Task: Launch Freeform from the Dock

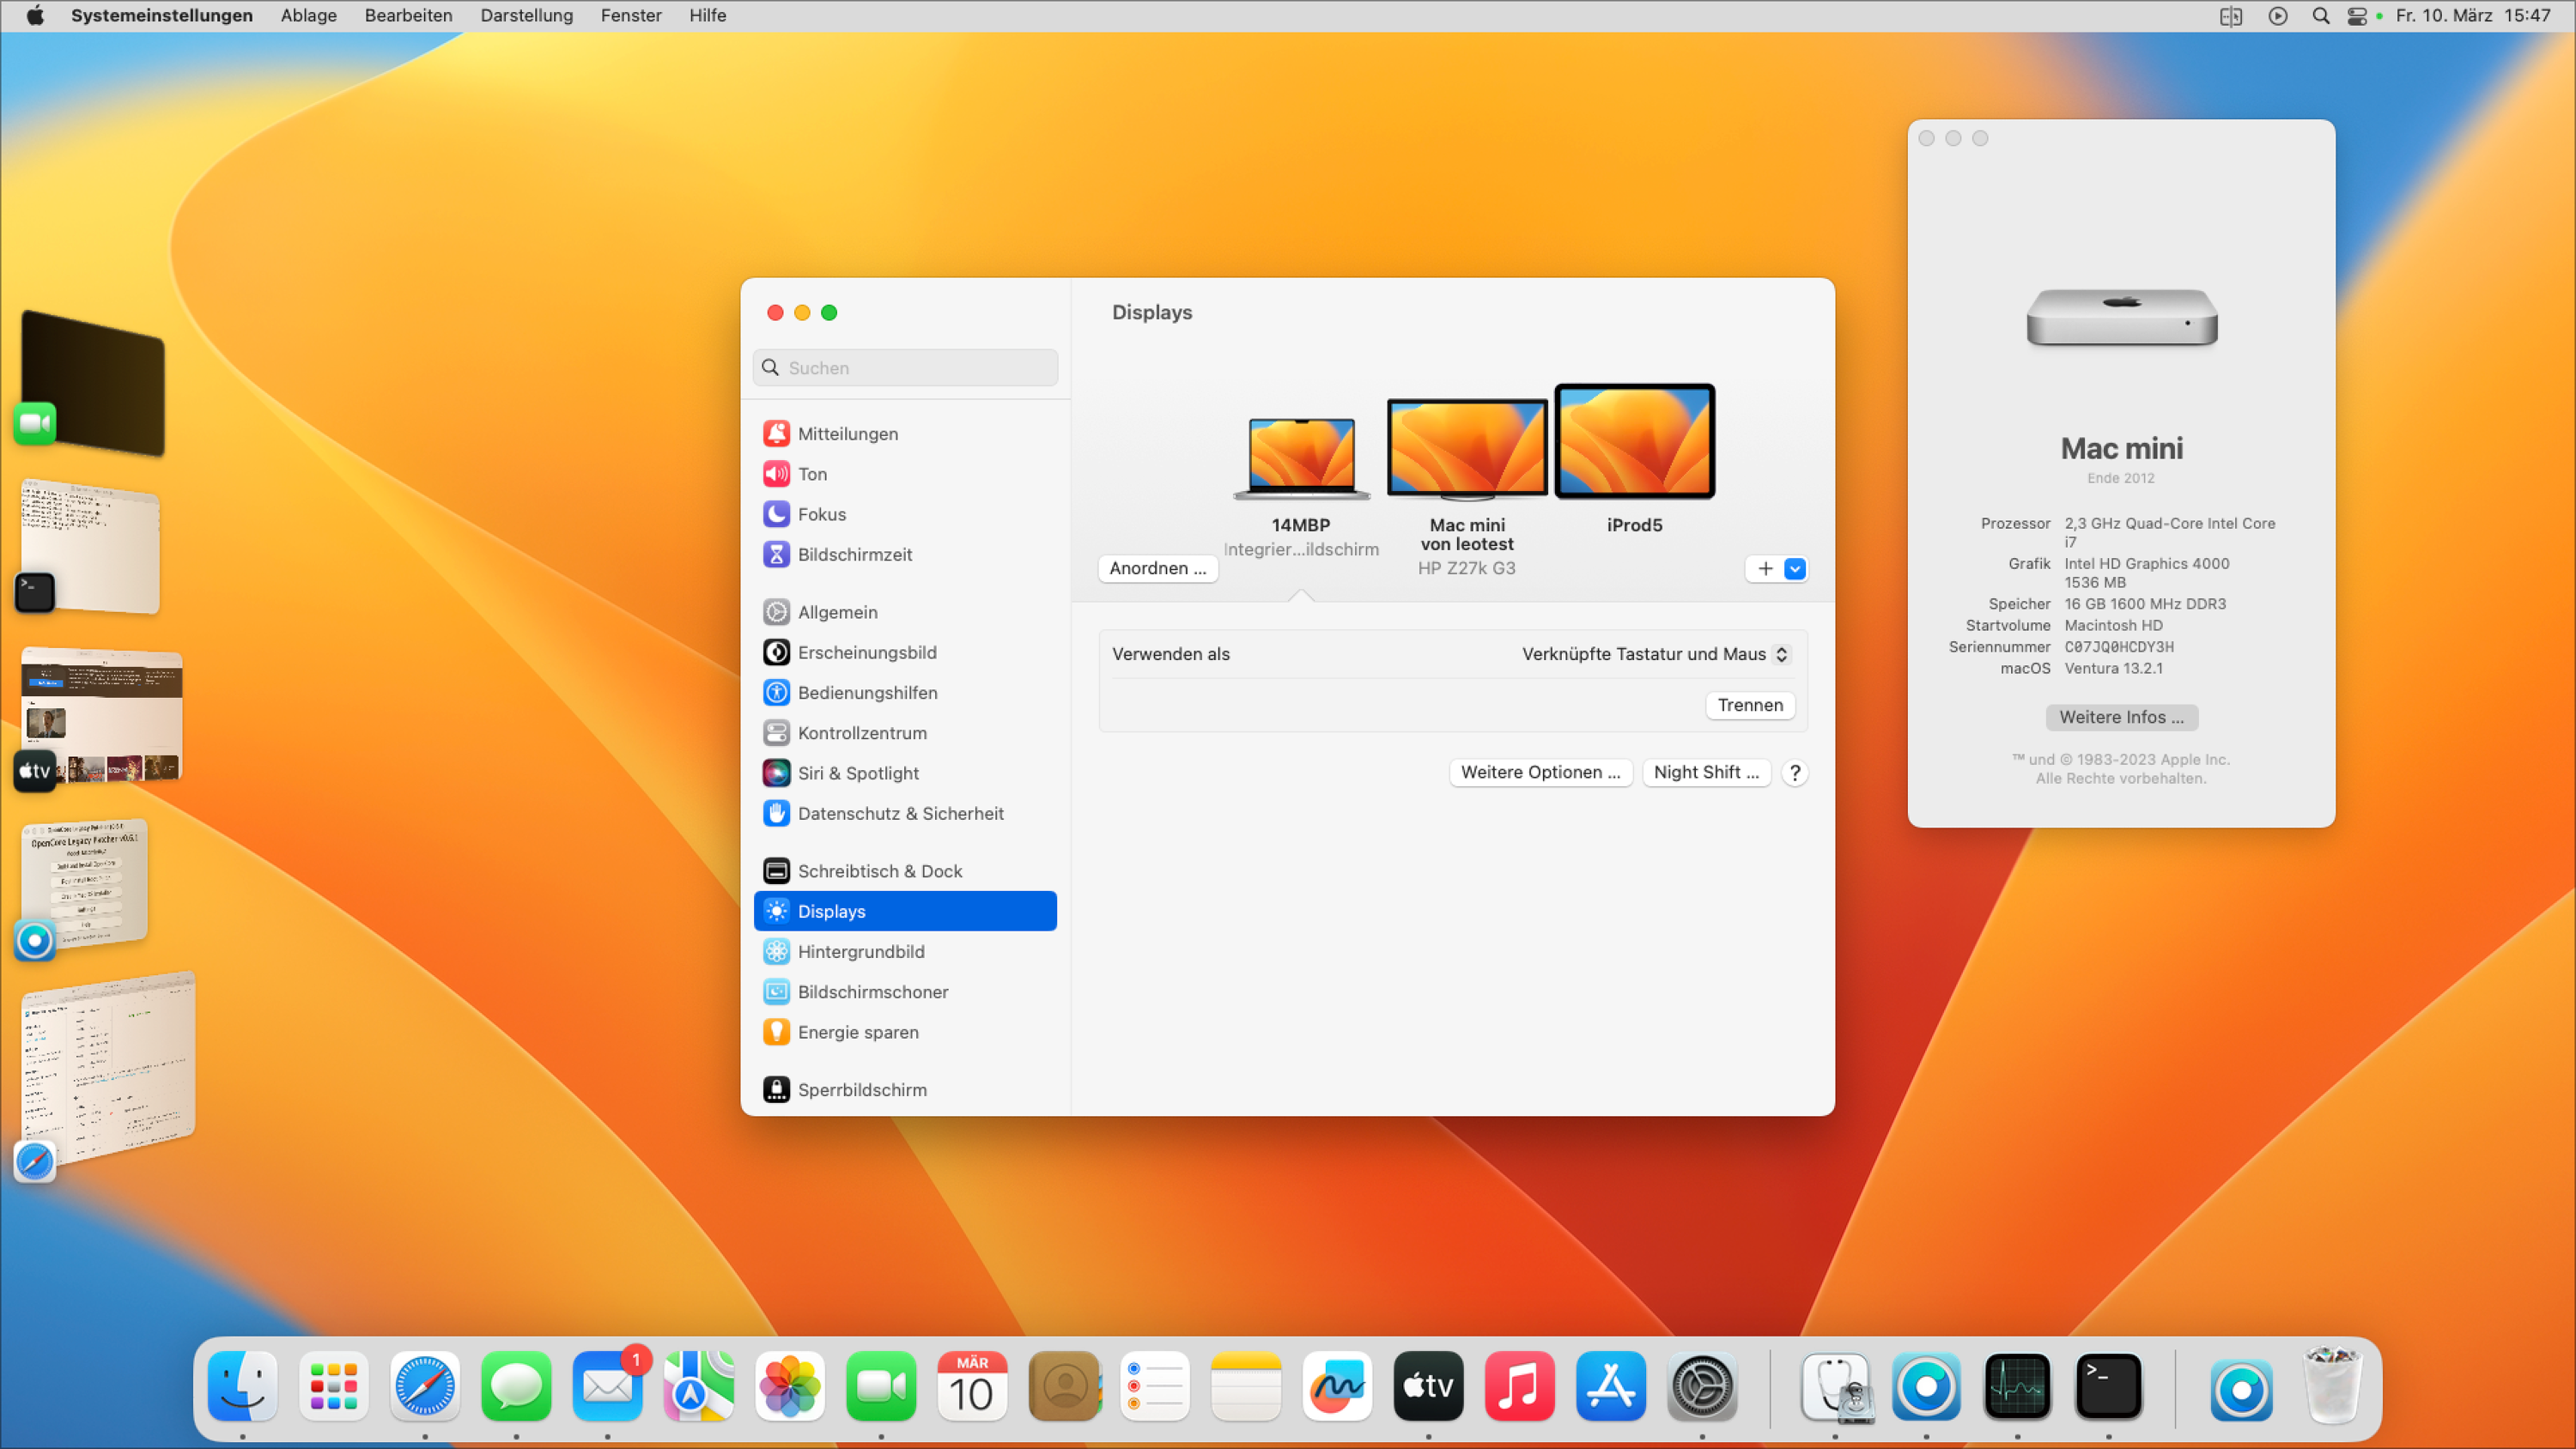Action: [1336, 1387]
